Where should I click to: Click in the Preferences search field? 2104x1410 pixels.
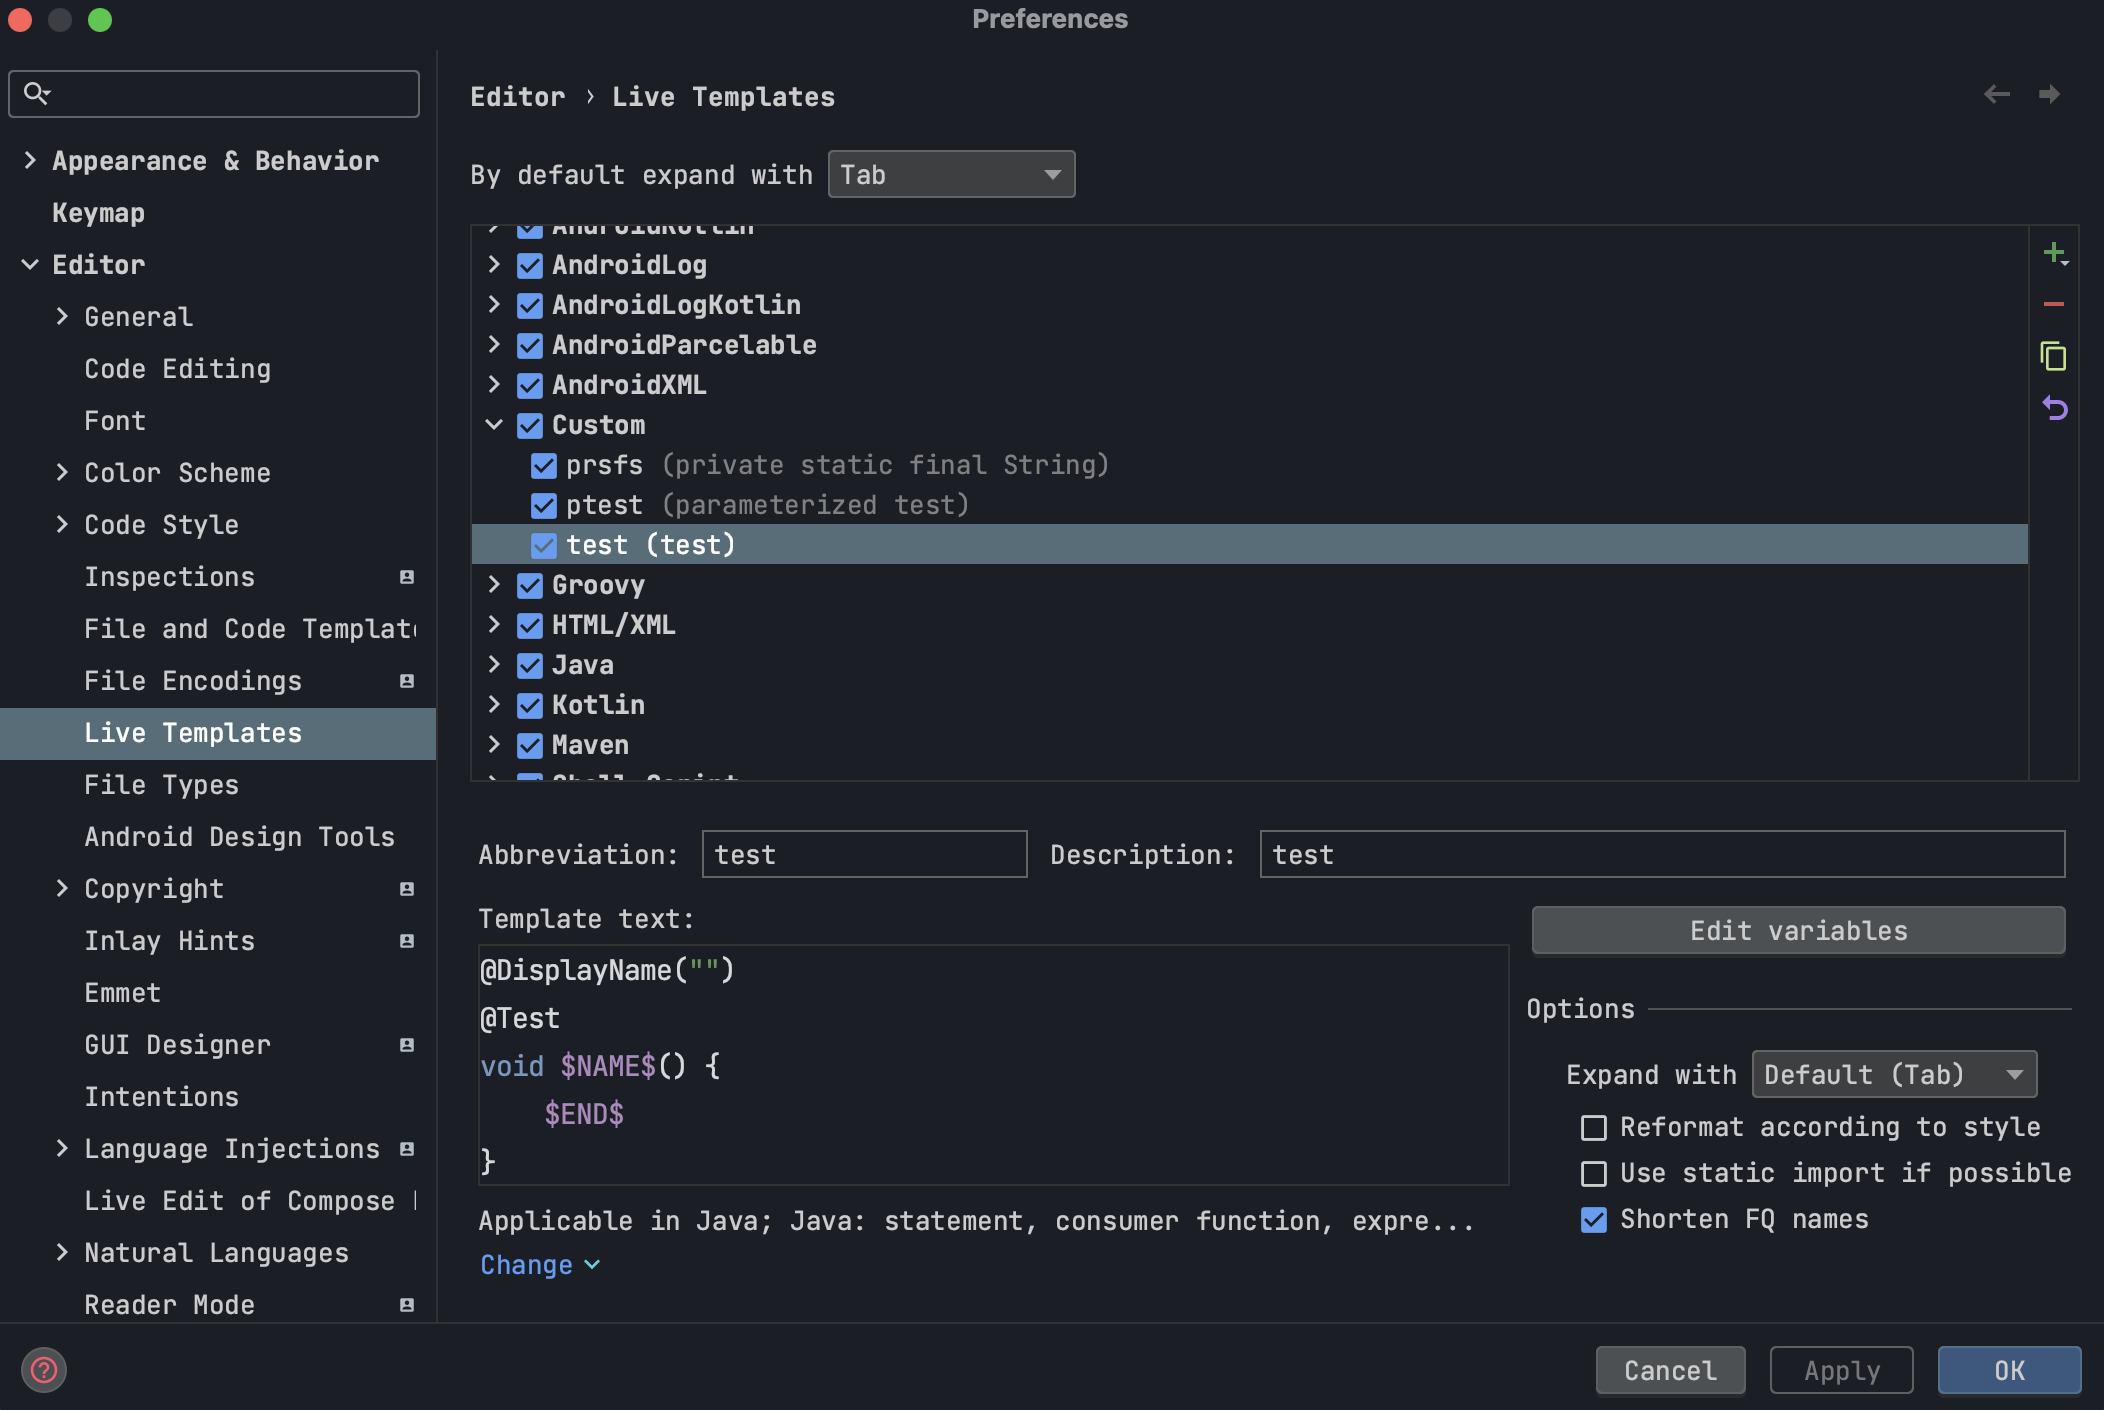(x=230, y=94)
